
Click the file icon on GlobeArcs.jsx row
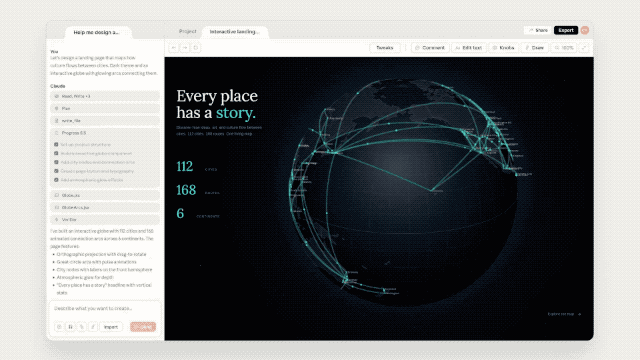57,207
